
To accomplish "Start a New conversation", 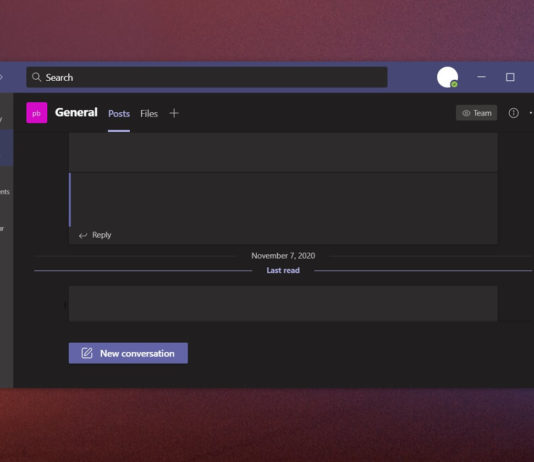I will tap(128, 353).
